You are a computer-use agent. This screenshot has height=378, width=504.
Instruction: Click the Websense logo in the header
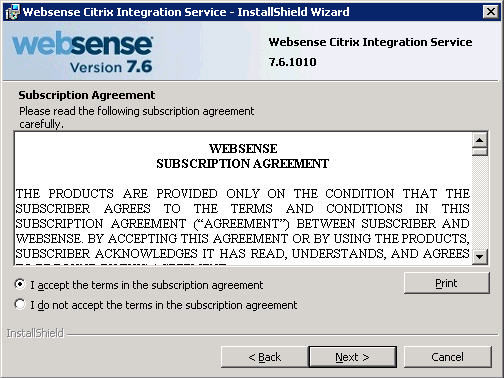(83, 52)
